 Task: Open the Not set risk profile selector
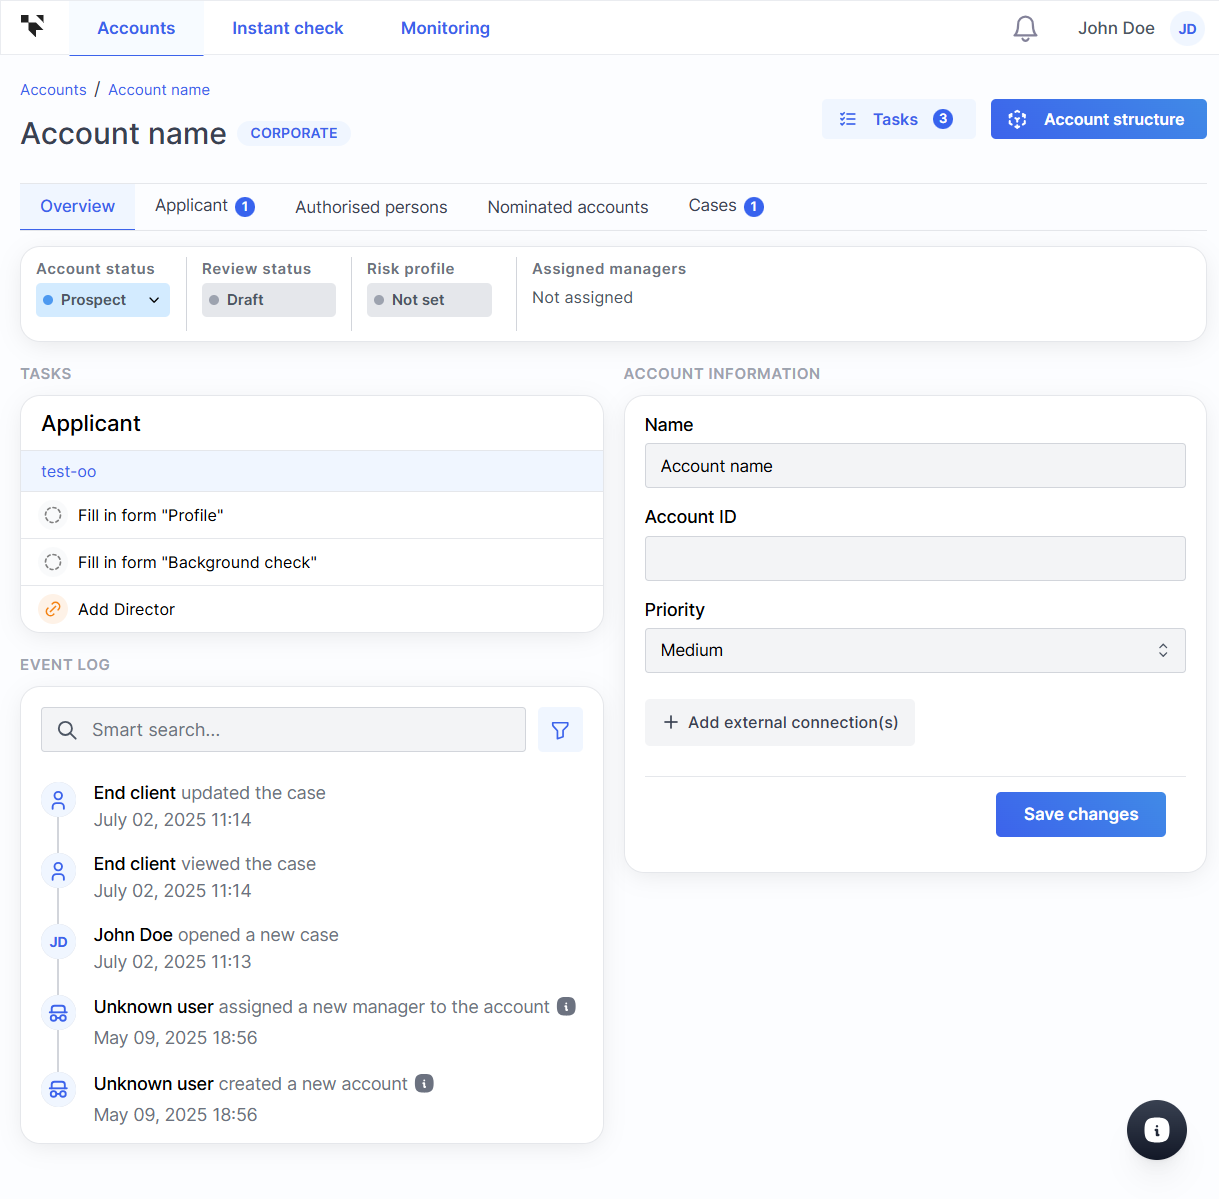pos(429,300)
